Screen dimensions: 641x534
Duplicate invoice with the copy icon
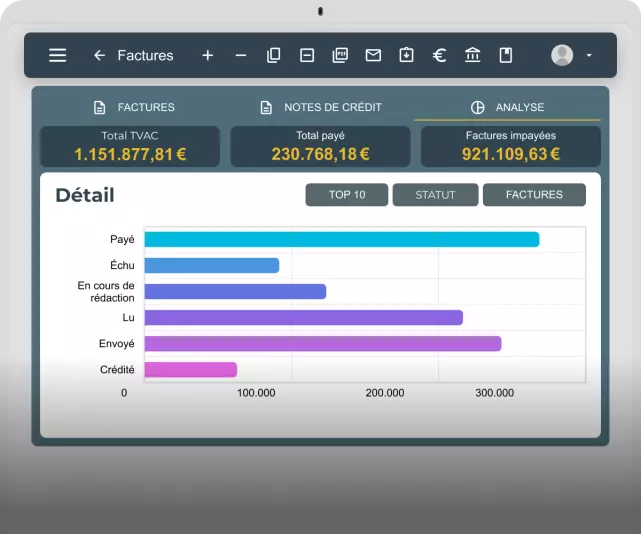pos(273,55)
